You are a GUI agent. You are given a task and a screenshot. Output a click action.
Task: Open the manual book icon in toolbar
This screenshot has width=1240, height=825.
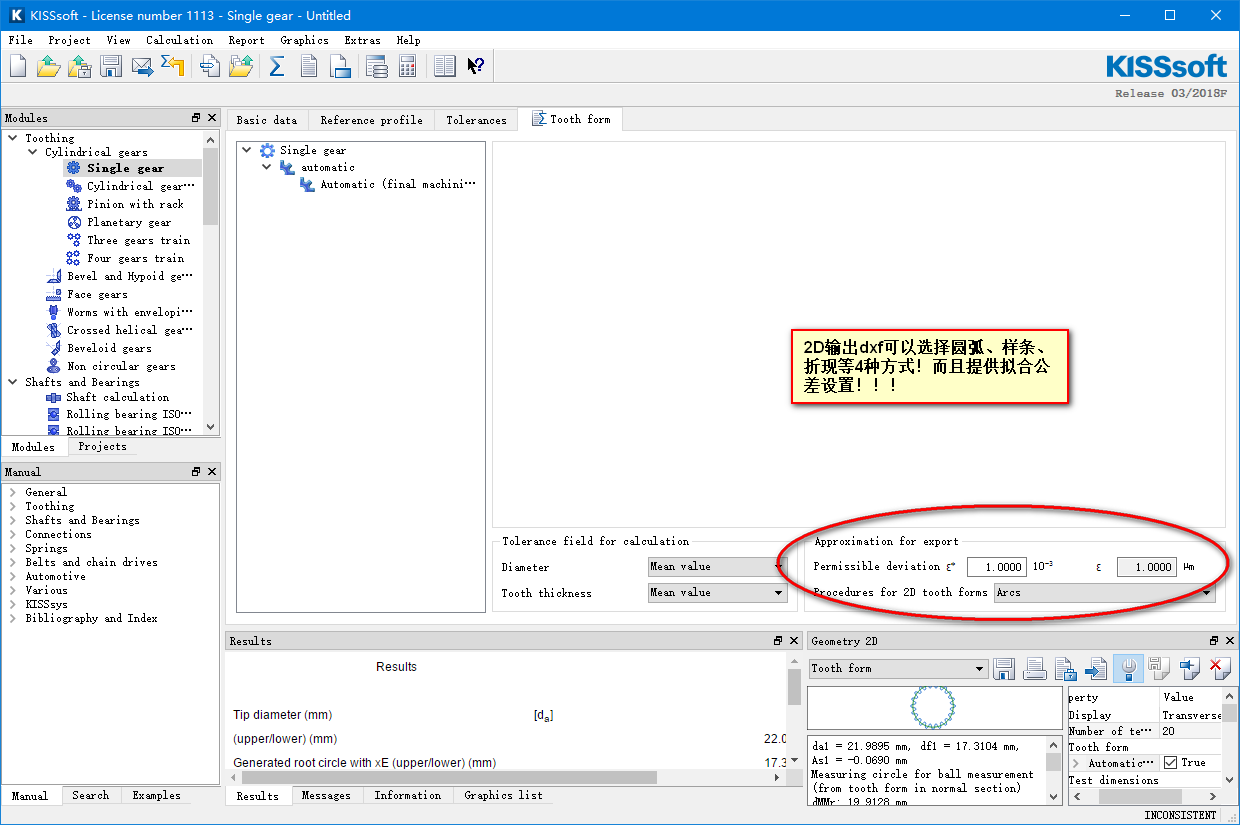(445, 66)
